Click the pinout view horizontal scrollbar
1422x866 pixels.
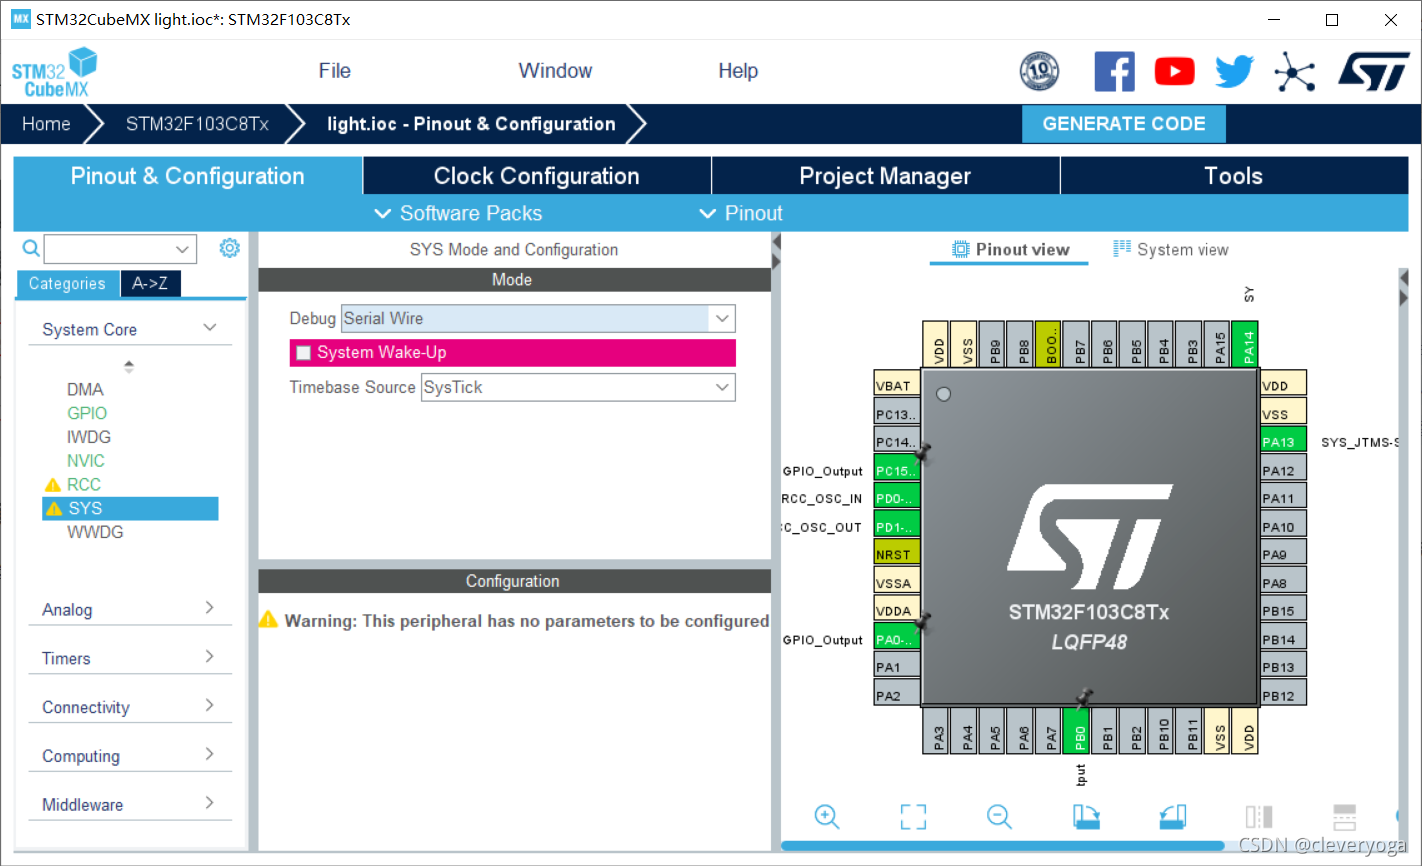[x=1002, y=846]
